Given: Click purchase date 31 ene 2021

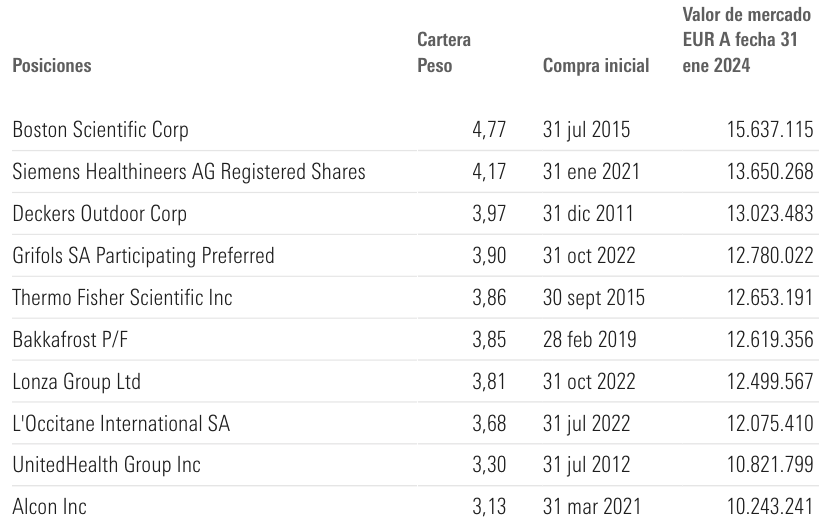Looking at the screenshot, I should 587,172.
